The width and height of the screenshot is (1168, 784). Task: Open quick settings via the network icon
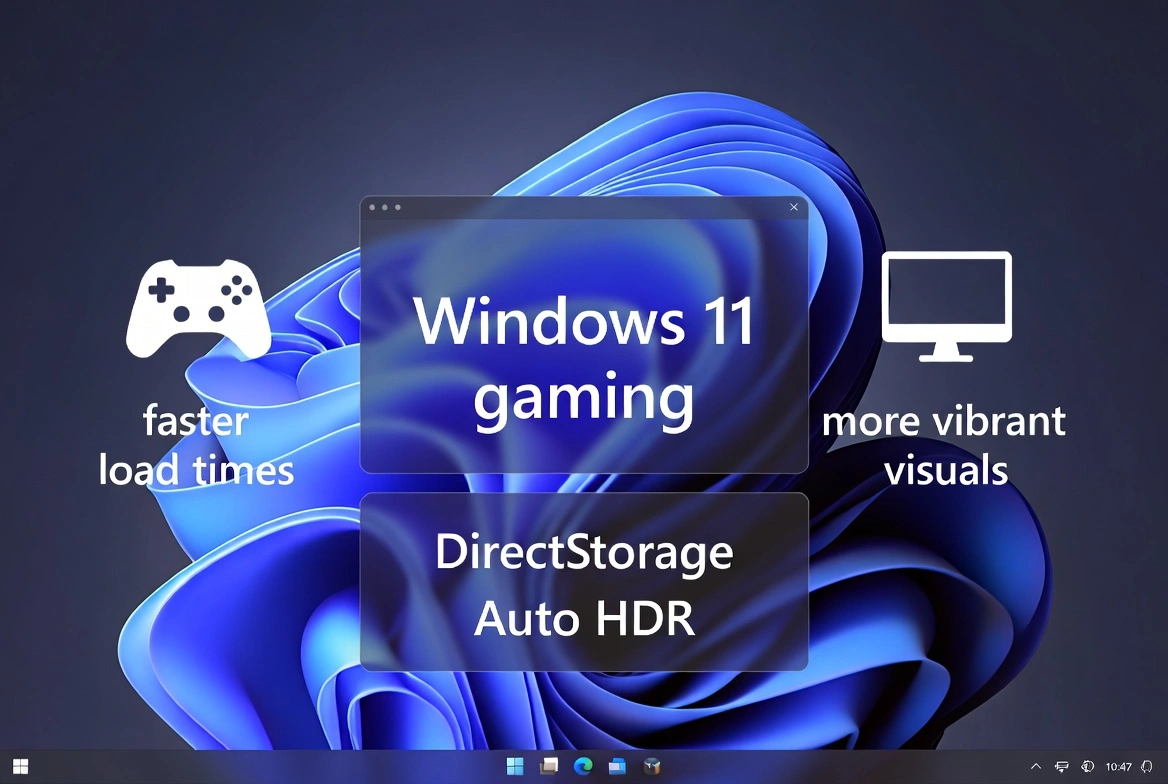1062,766
